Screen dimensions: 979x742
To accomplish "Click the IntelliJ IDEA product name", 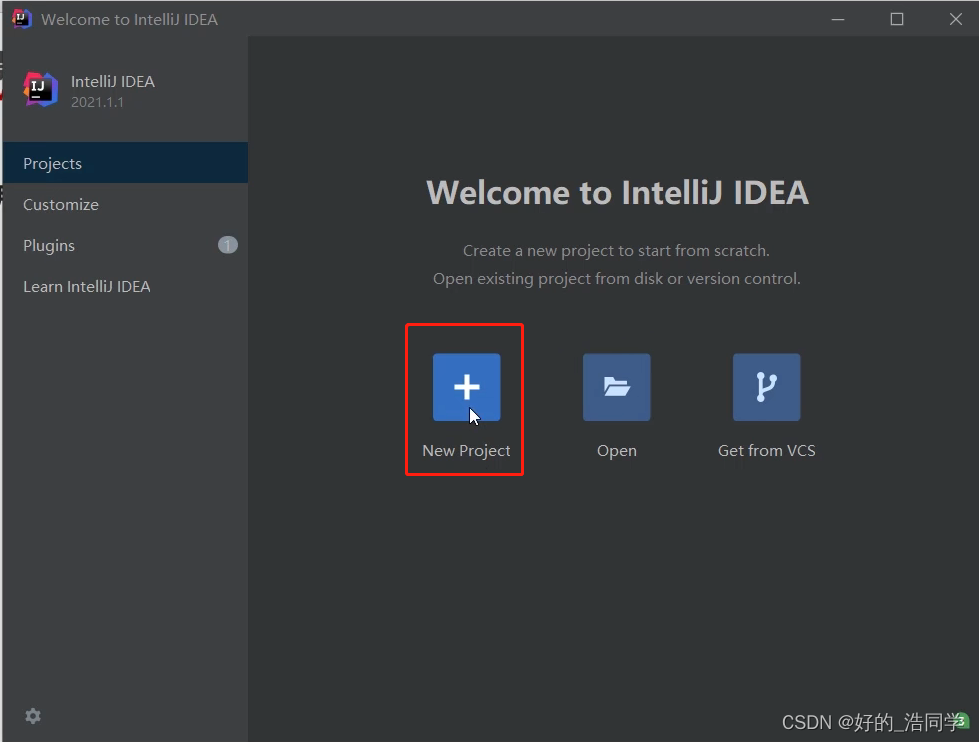I will [x=112, y=82].
